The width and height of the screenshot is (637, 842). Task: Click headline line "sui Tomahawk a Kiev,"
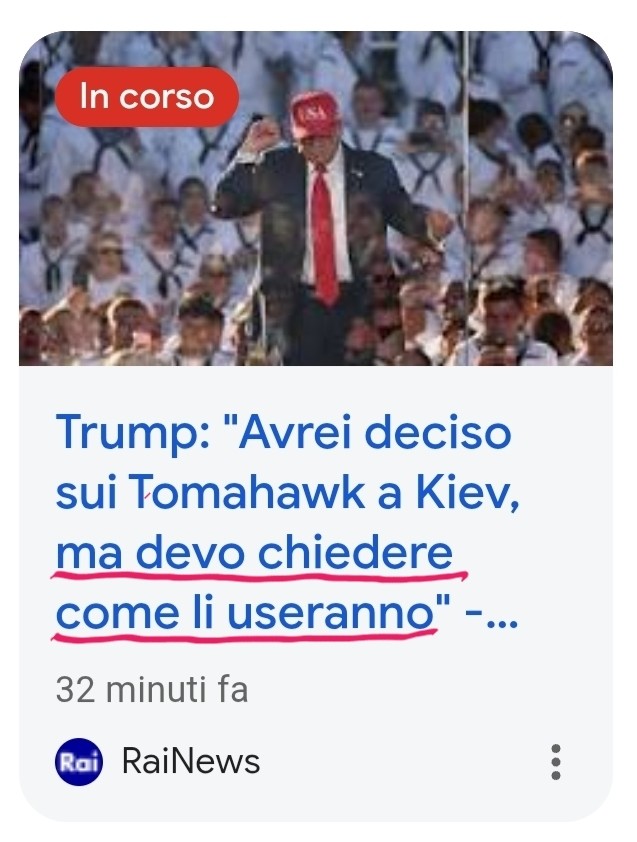pos(287,492)
